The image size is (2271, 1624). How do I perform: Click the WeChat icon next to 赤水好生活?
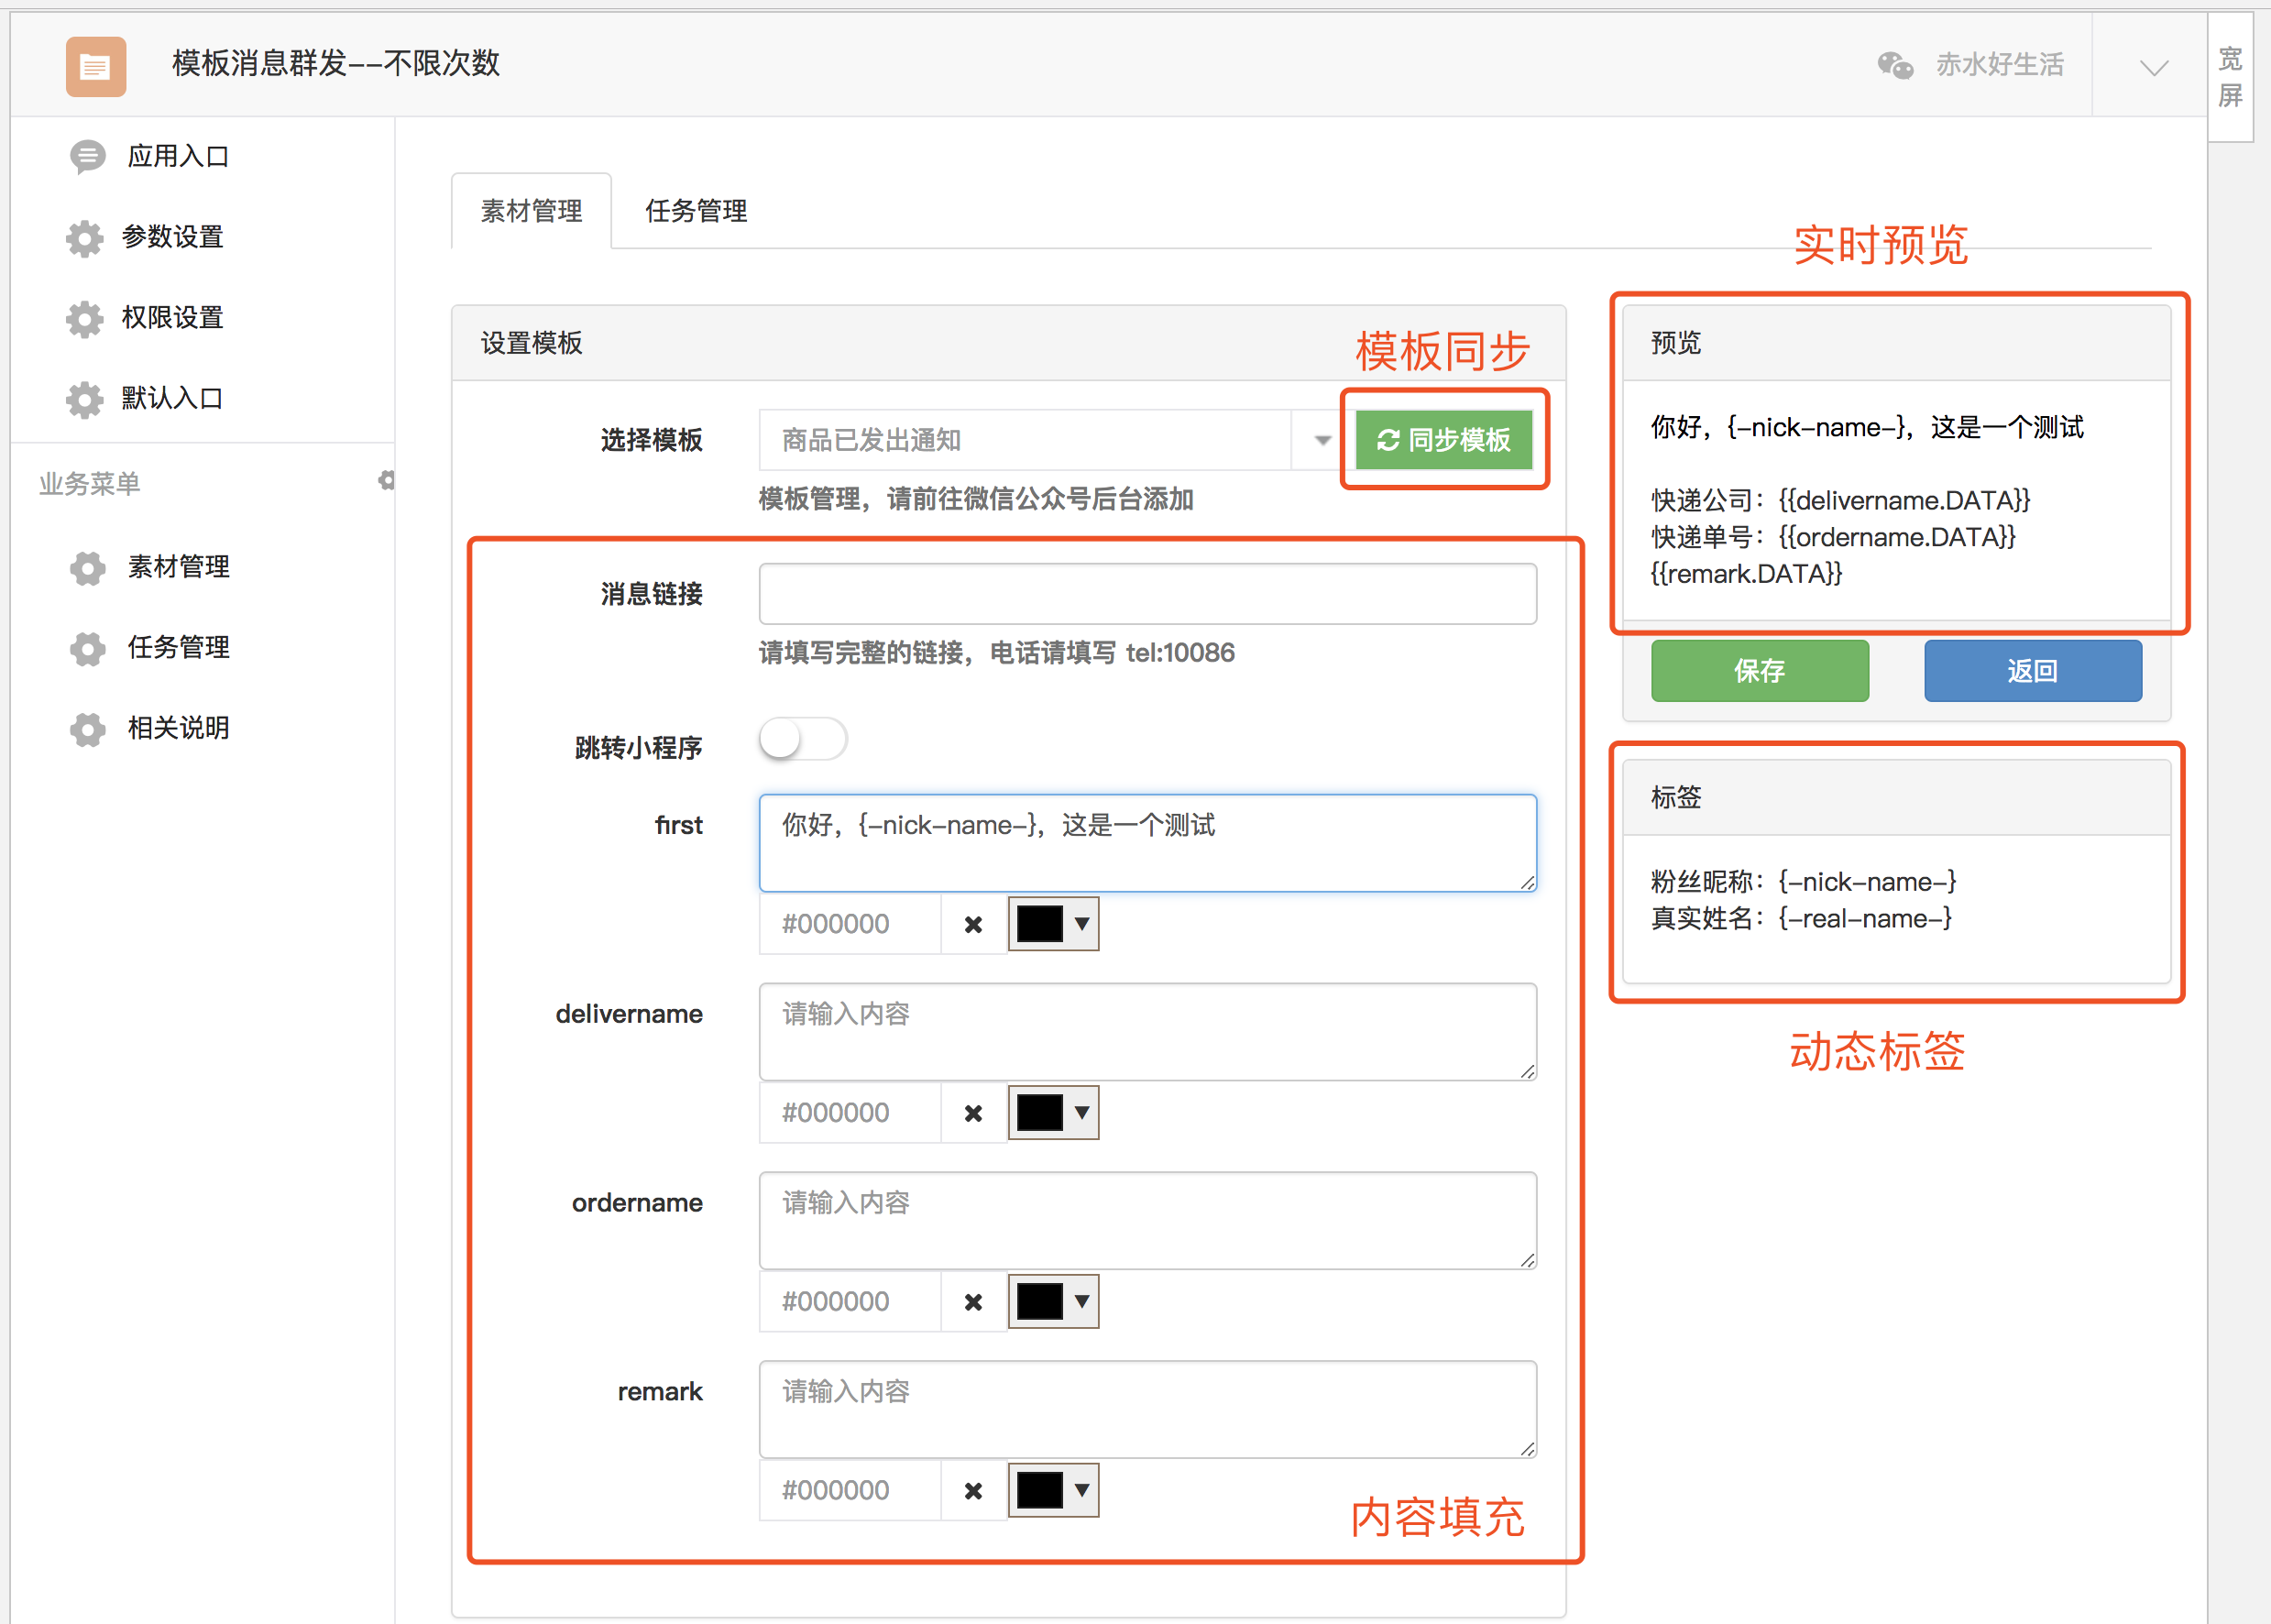(1895, 65)
